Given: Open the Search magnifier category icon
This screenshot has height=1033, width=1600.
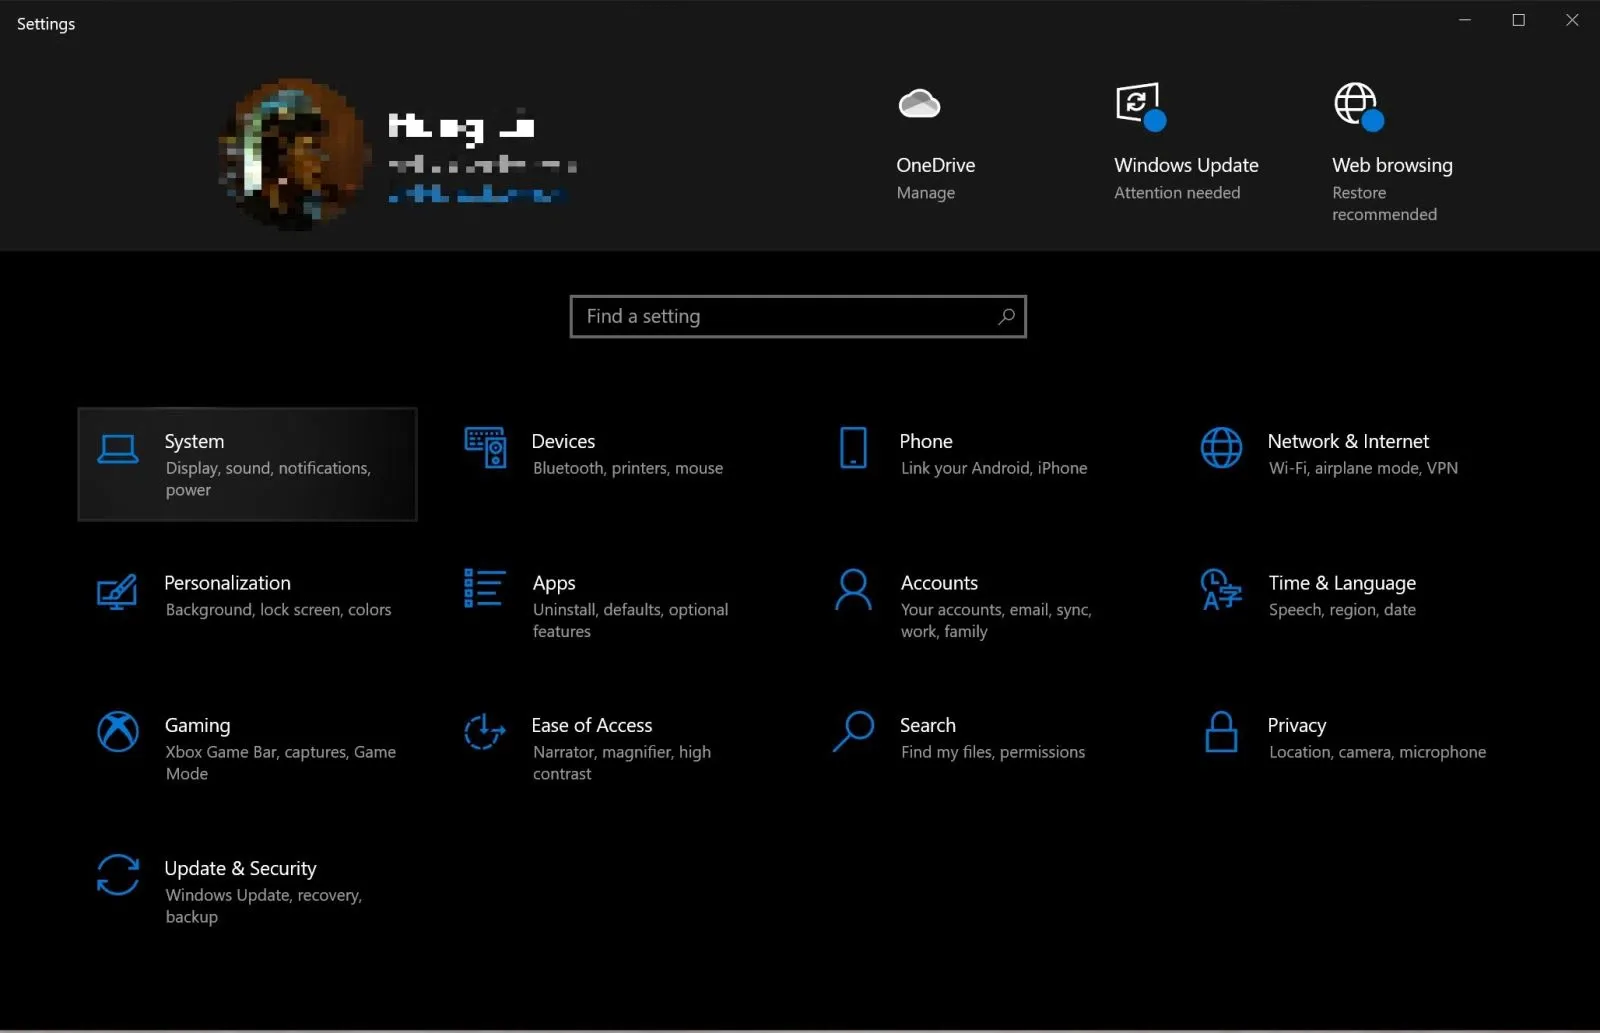Looking at the screenshot, I should tap(853, 731).
